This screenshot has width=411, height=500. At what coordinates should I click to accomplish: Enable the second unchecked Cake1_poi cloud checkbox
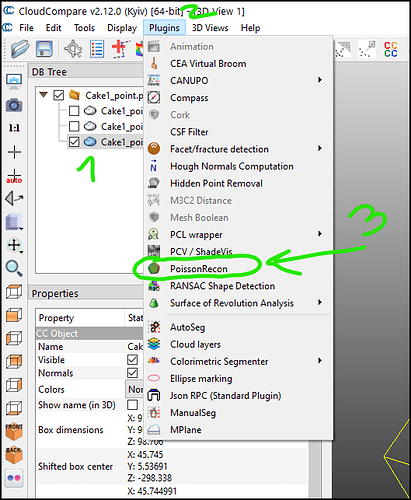[74, 126]
